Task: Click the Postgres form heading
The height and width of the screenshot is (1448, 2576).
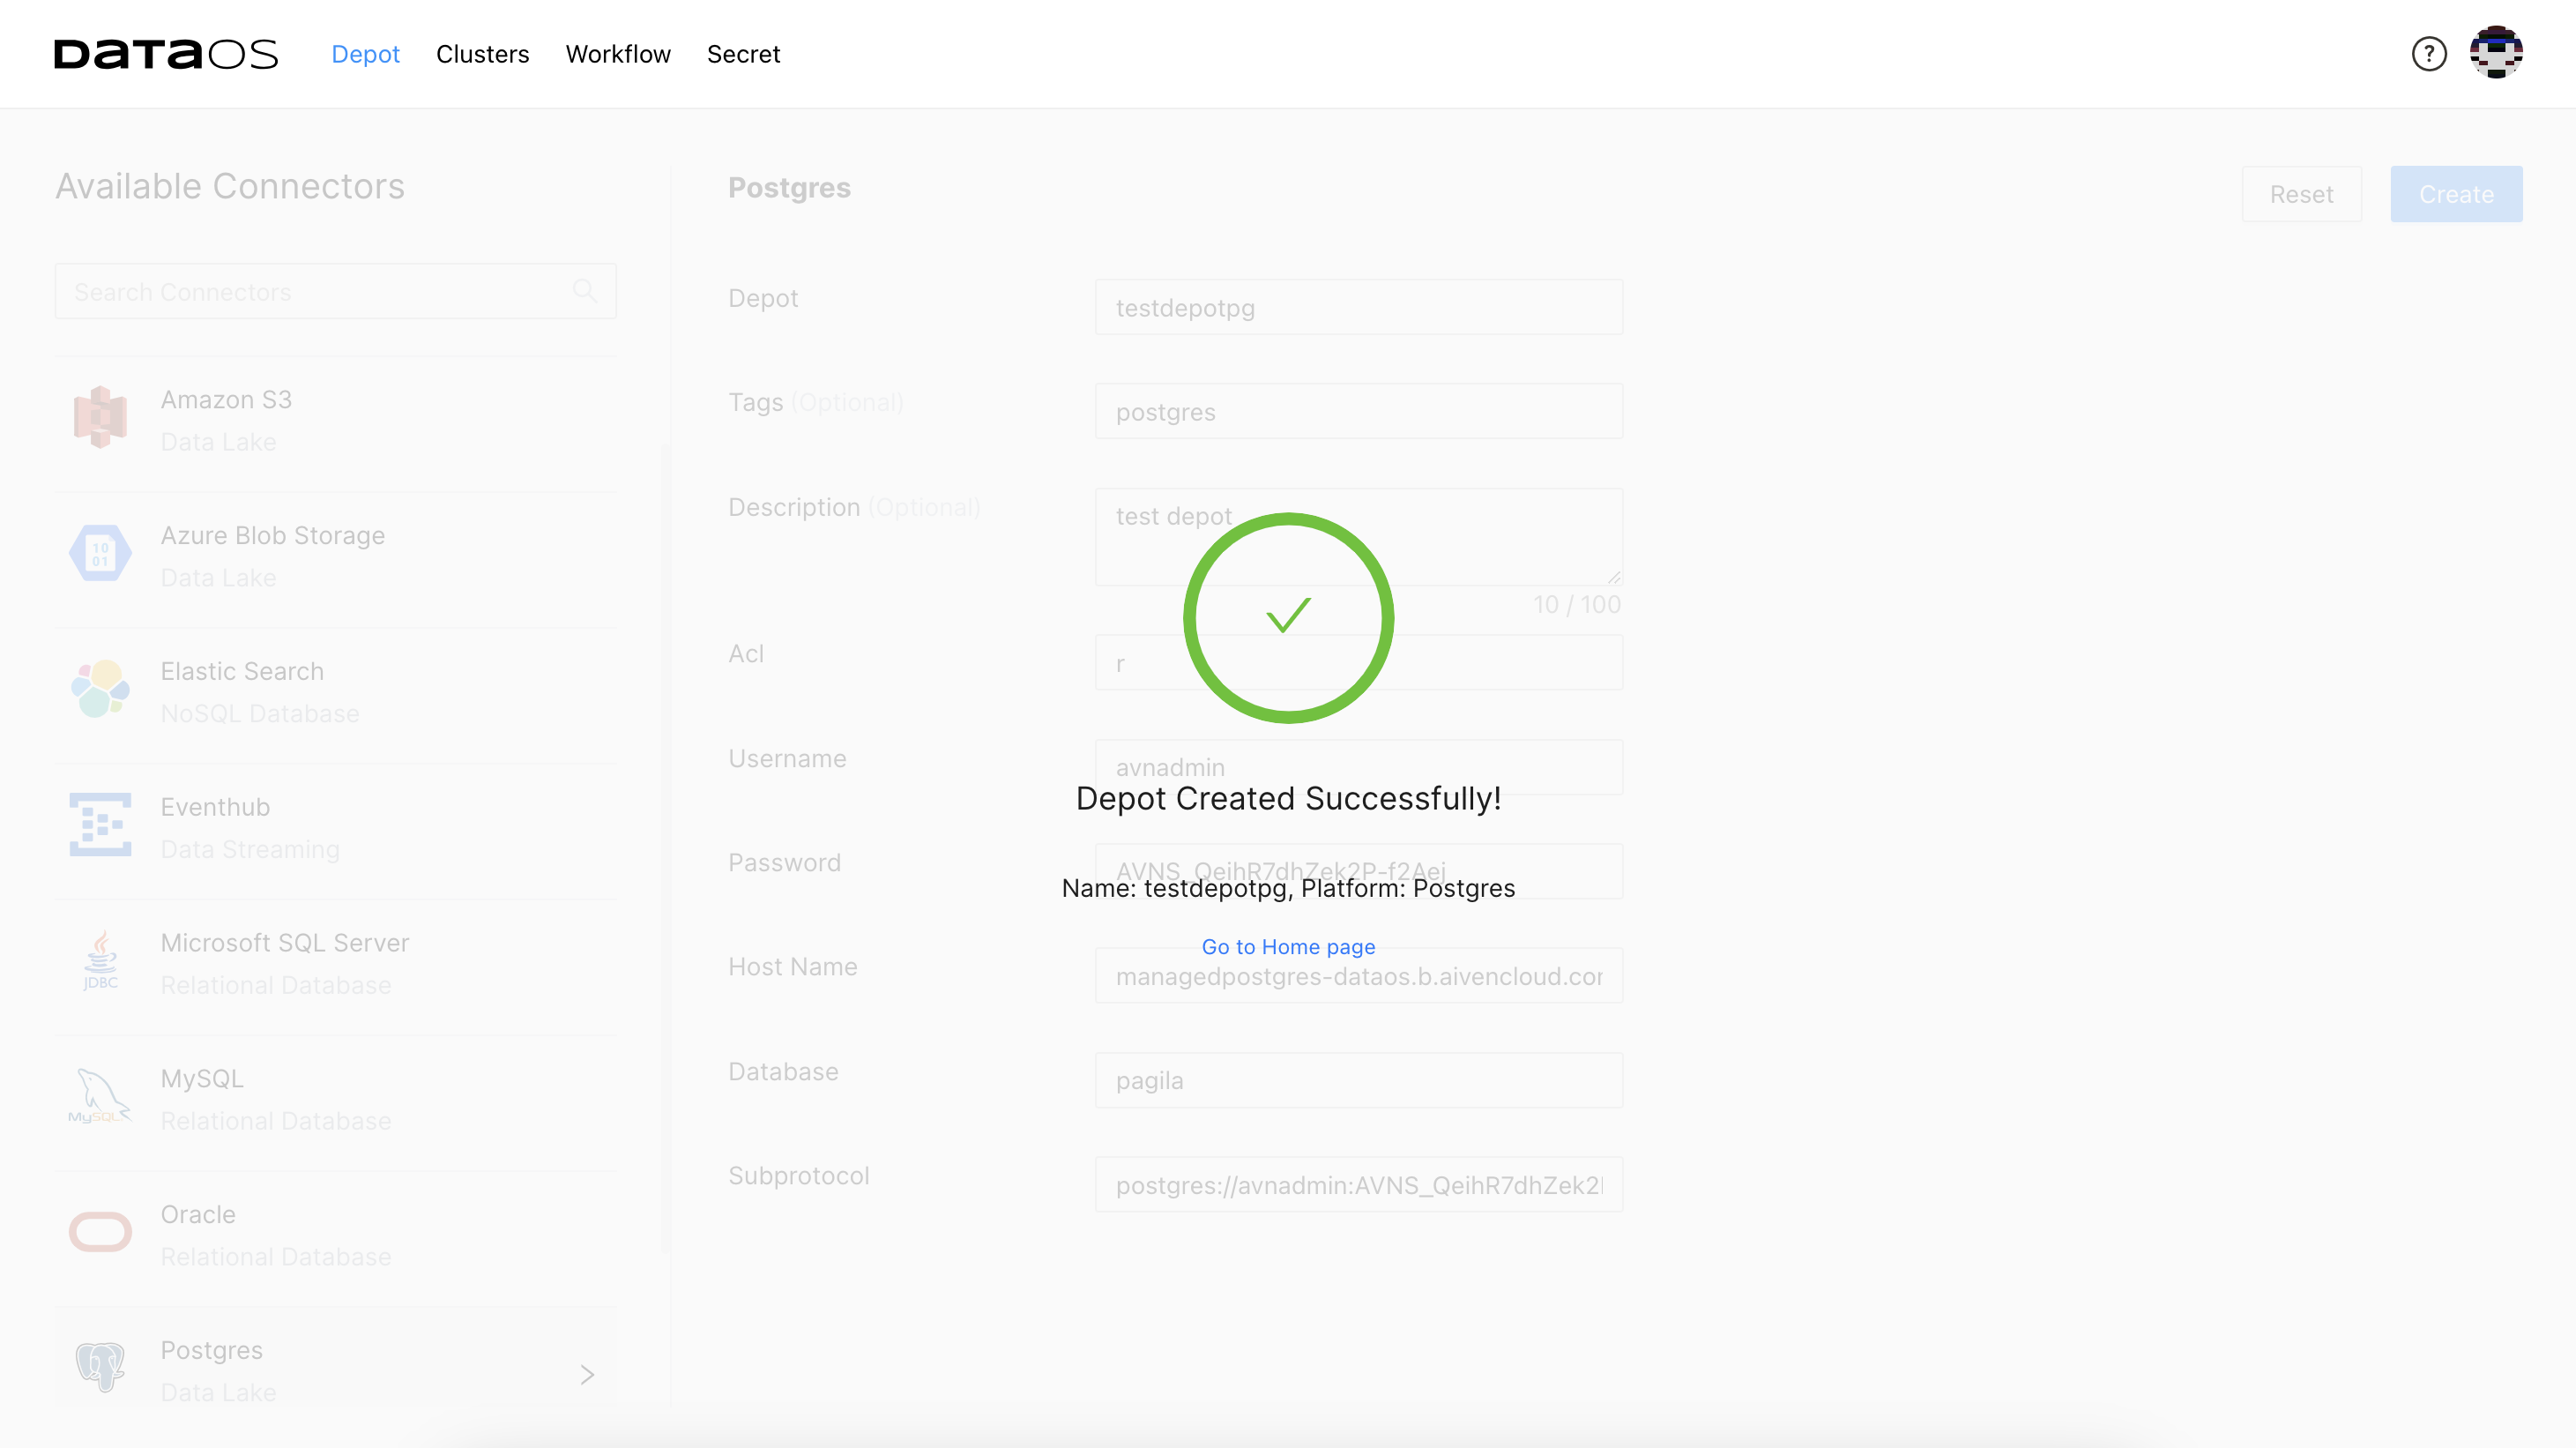Action: [789, 188]
